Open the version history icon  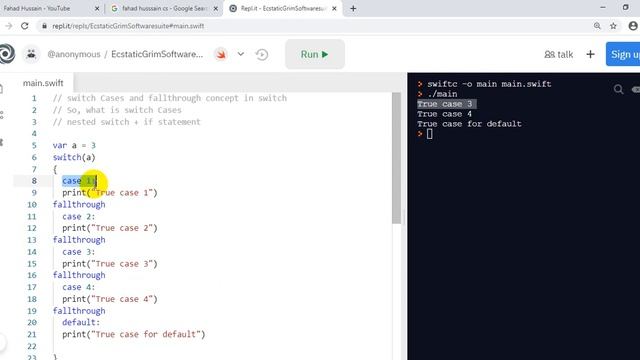262,54
